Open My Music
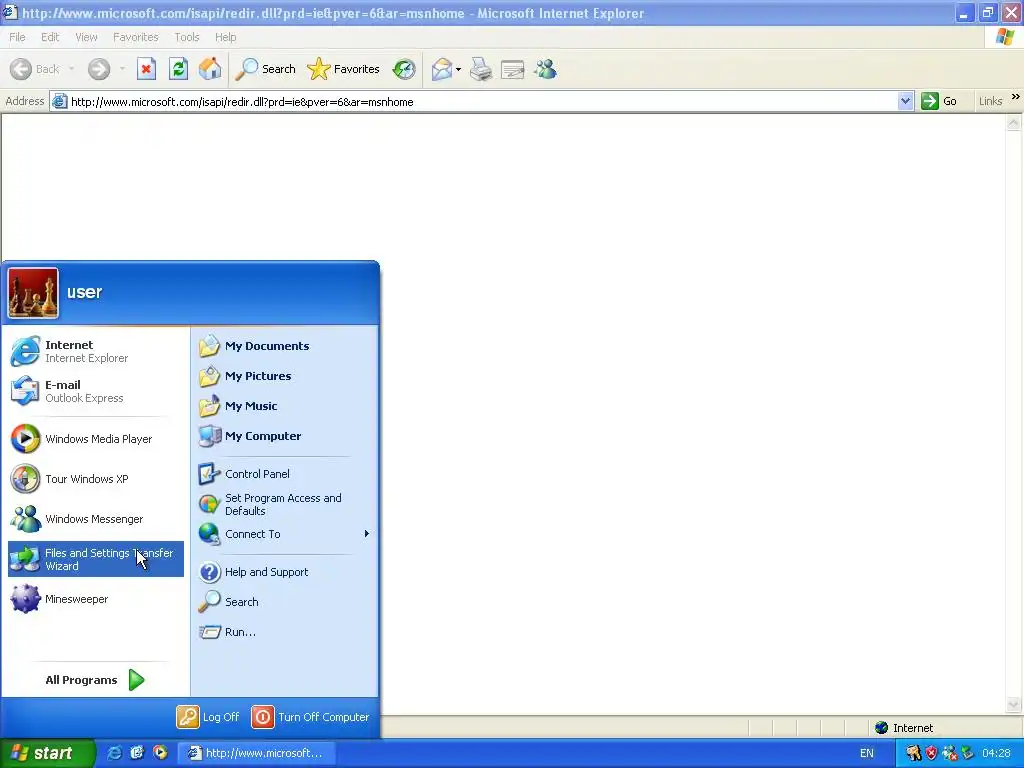The height and width of the screenshot is (768, 1024). pyautogui.click(x=286, y=406)
